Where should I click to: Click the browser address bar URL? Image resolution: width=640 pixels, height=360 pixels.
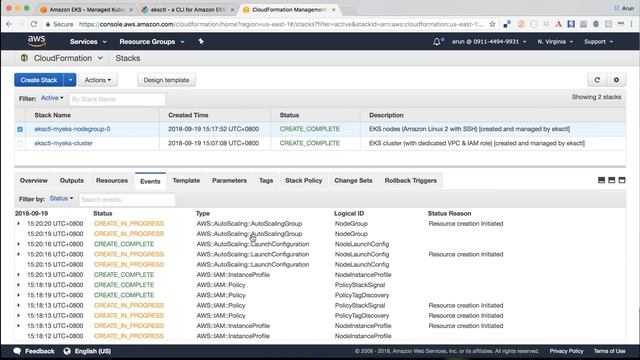click(281, 24)
